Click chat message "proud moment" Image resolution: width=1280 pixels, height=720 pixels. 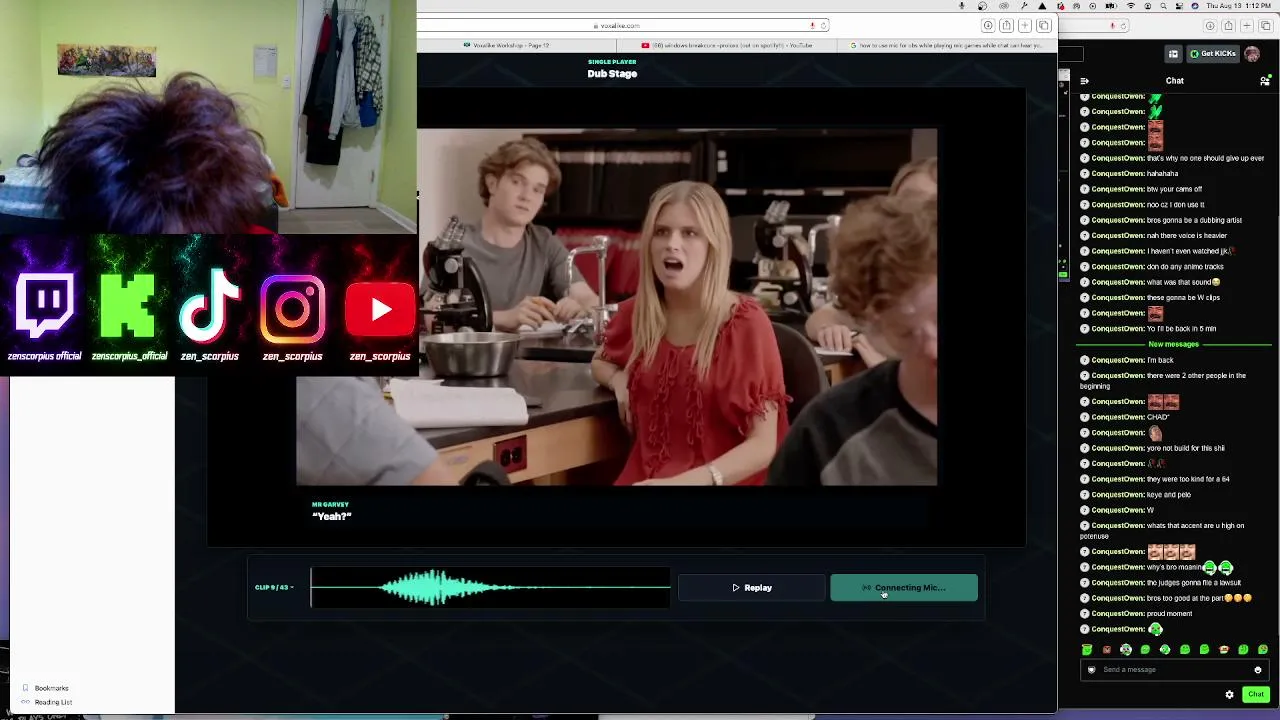click(x=1169, y=614)
